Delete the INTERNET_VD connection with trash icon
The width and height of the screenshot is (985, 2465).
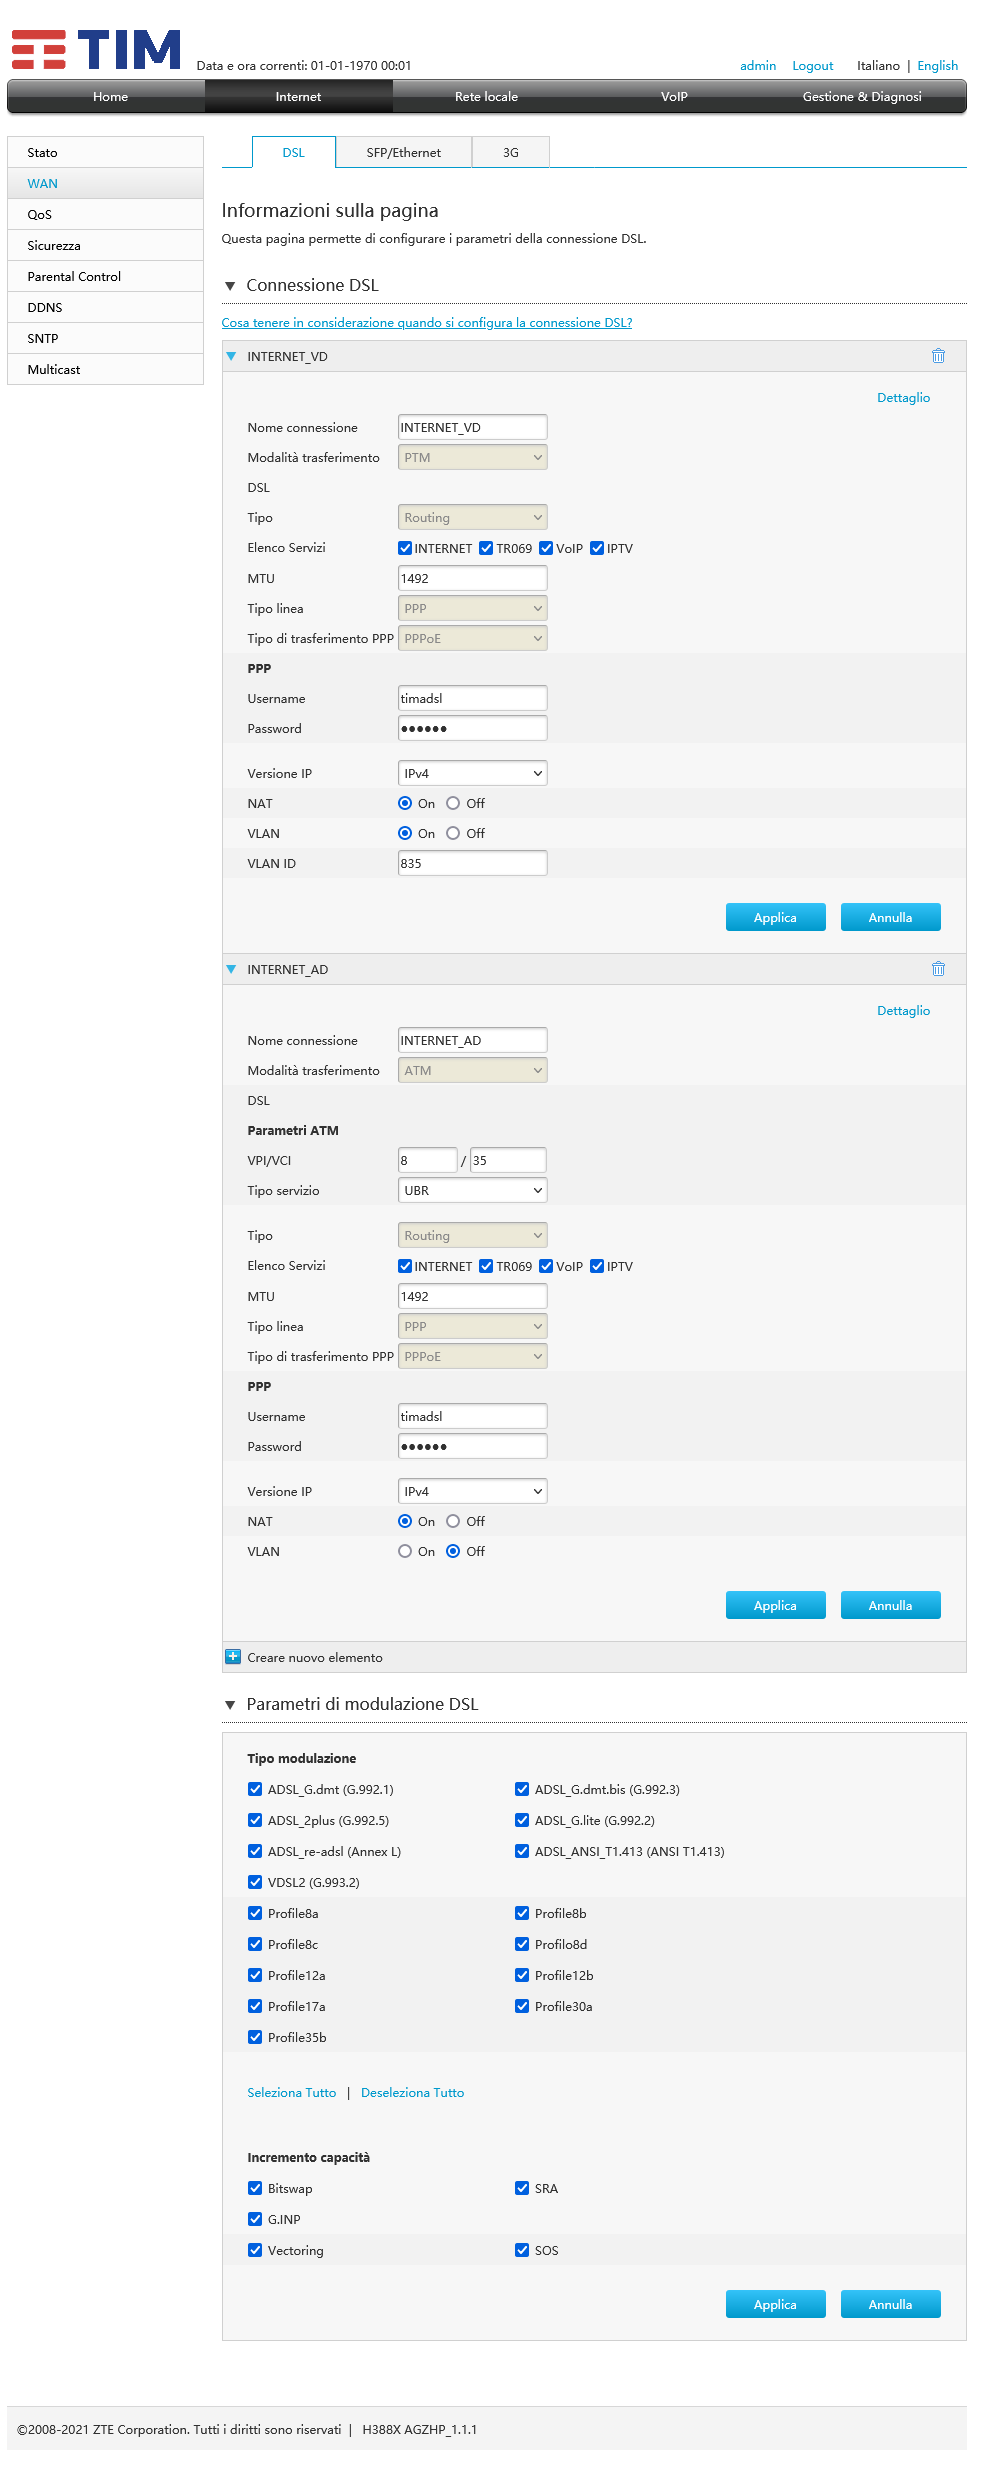[x=938, y=356]
